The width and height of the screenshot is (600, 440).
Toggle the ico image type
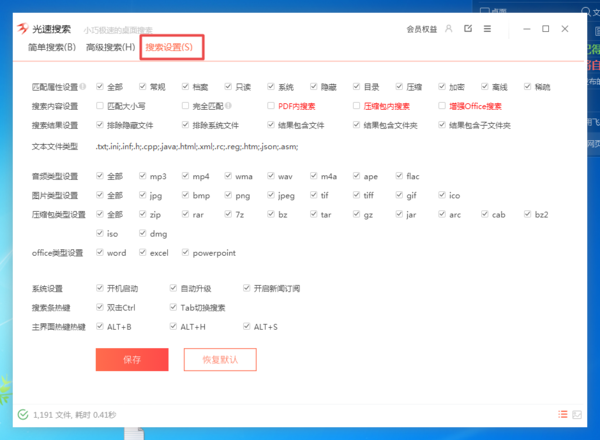[x=442, y=195]
